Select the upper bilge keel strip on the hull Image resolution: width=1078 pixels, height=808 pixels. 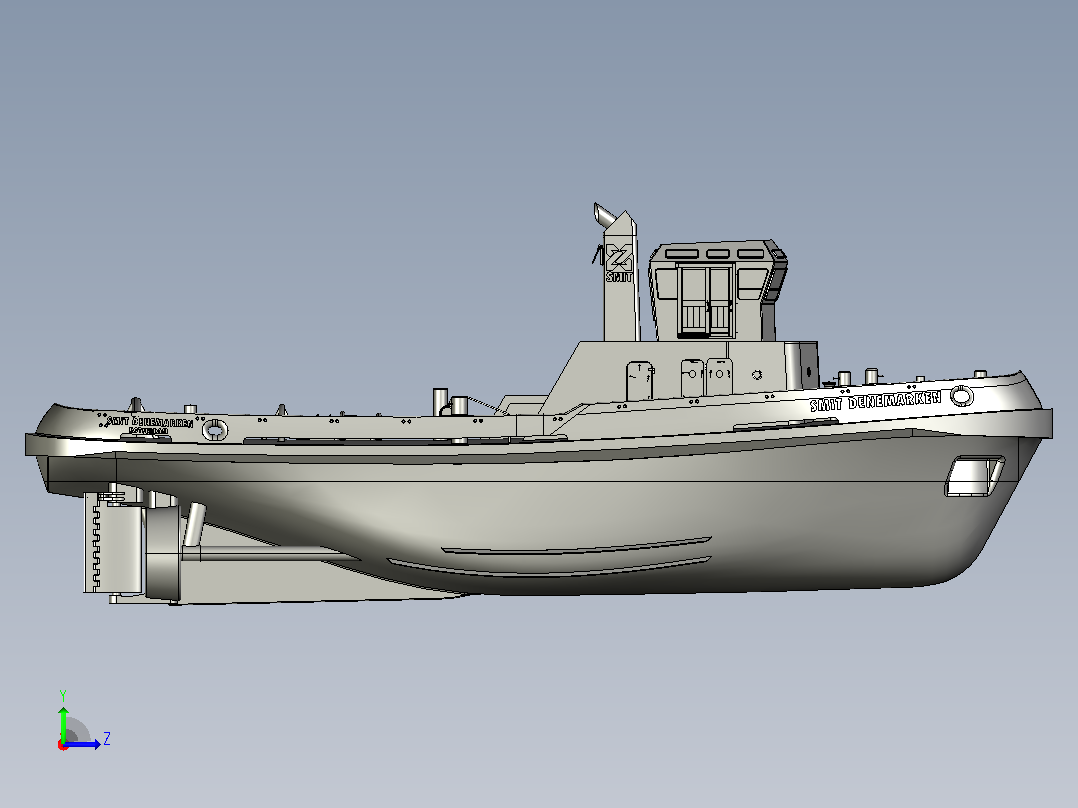(576, 547)
